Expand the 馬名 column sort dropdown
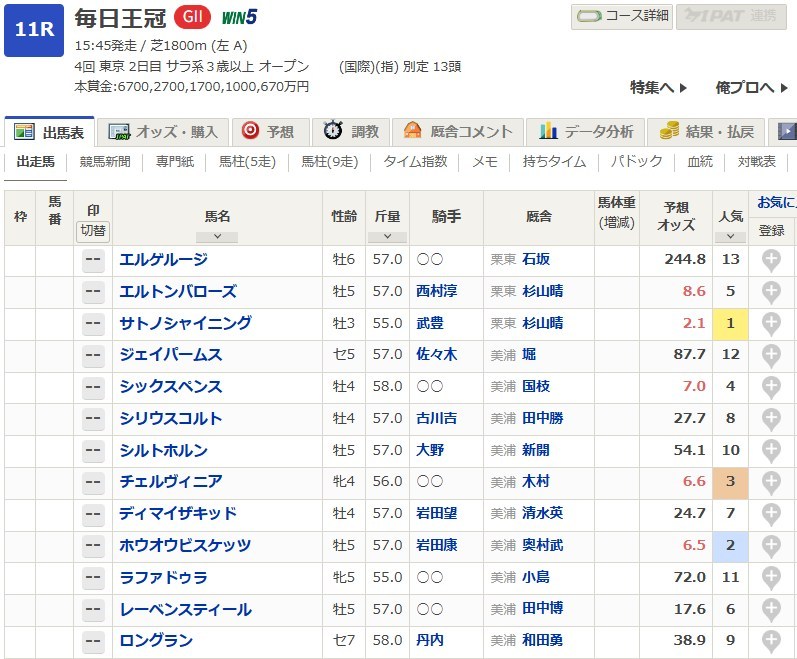This screenshot has width=797, height=659. pyautogui.click(x=217, y=237)
